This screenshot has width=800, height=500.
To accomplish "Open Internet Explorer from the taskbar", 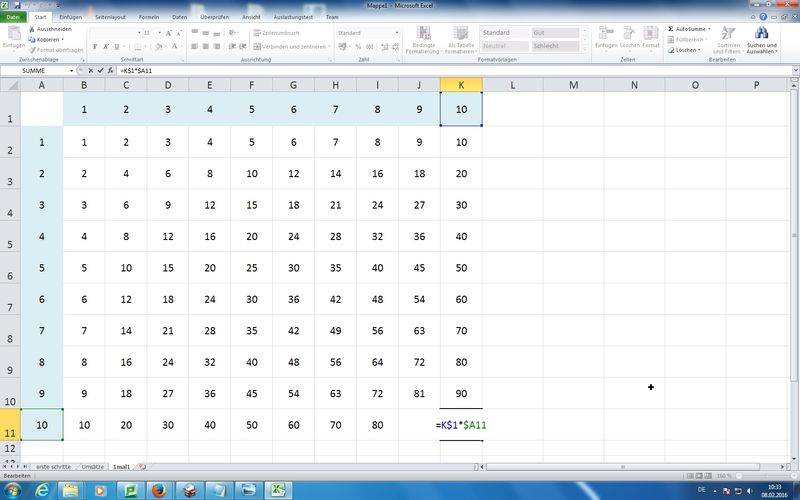I will pos(43,491).
